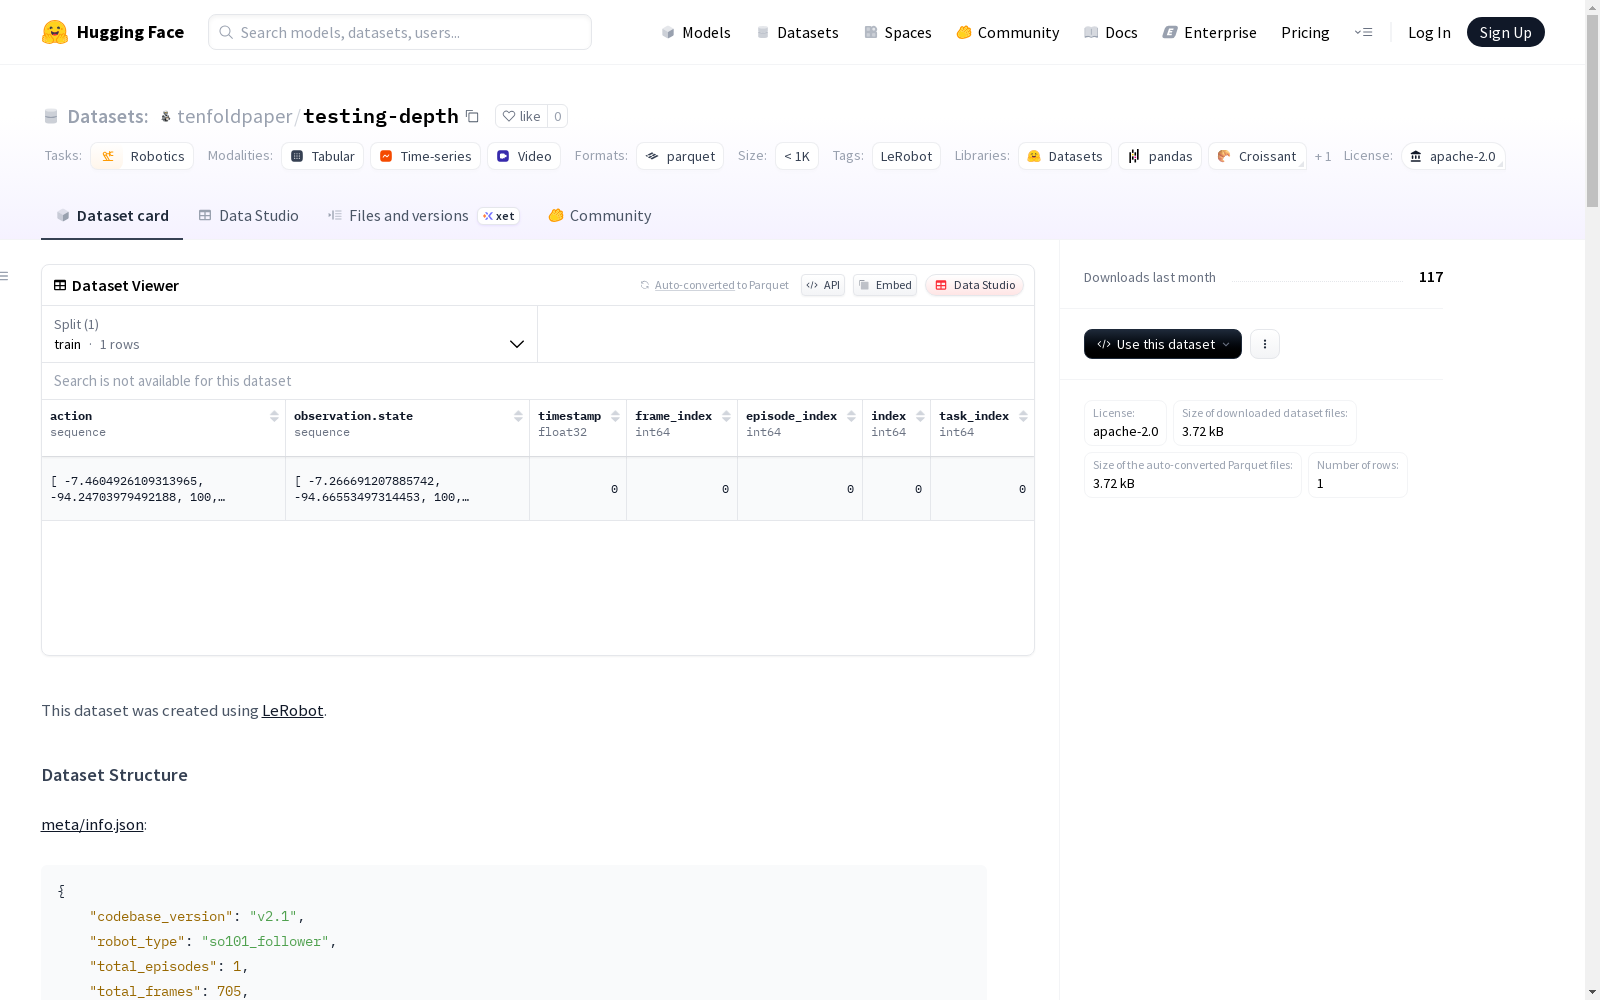1600x1000 pixels.
Task: Sort by timestamp column arrows
Action: pyautogui.click(x=615, y=416)
